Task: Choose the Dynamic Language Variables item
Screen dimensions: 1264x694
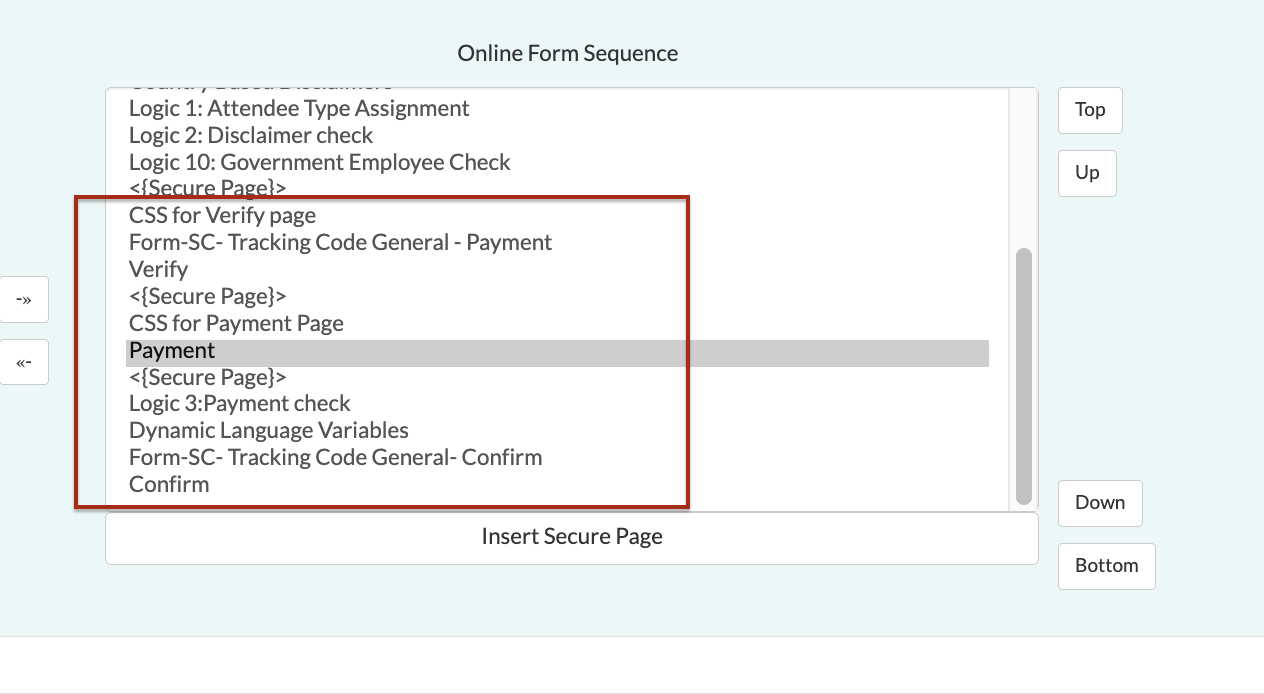Action: click(268, 431)
